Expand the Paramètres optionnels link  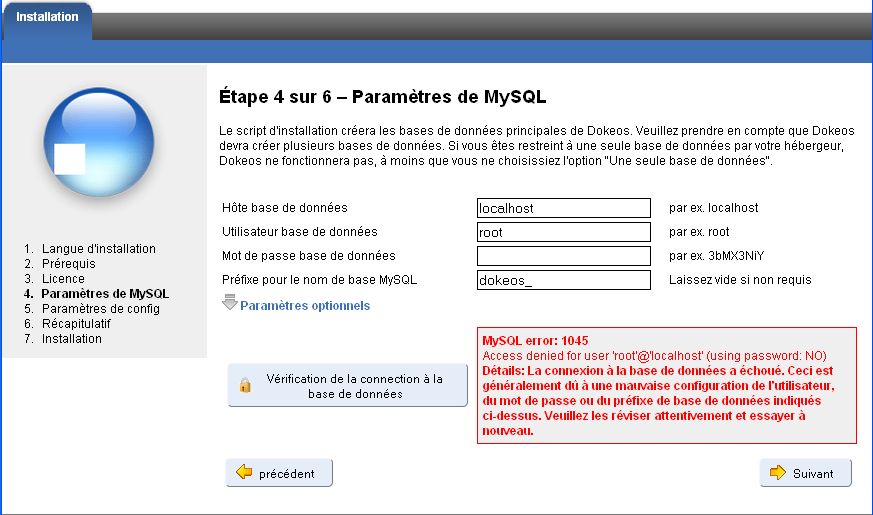point(305,306)
